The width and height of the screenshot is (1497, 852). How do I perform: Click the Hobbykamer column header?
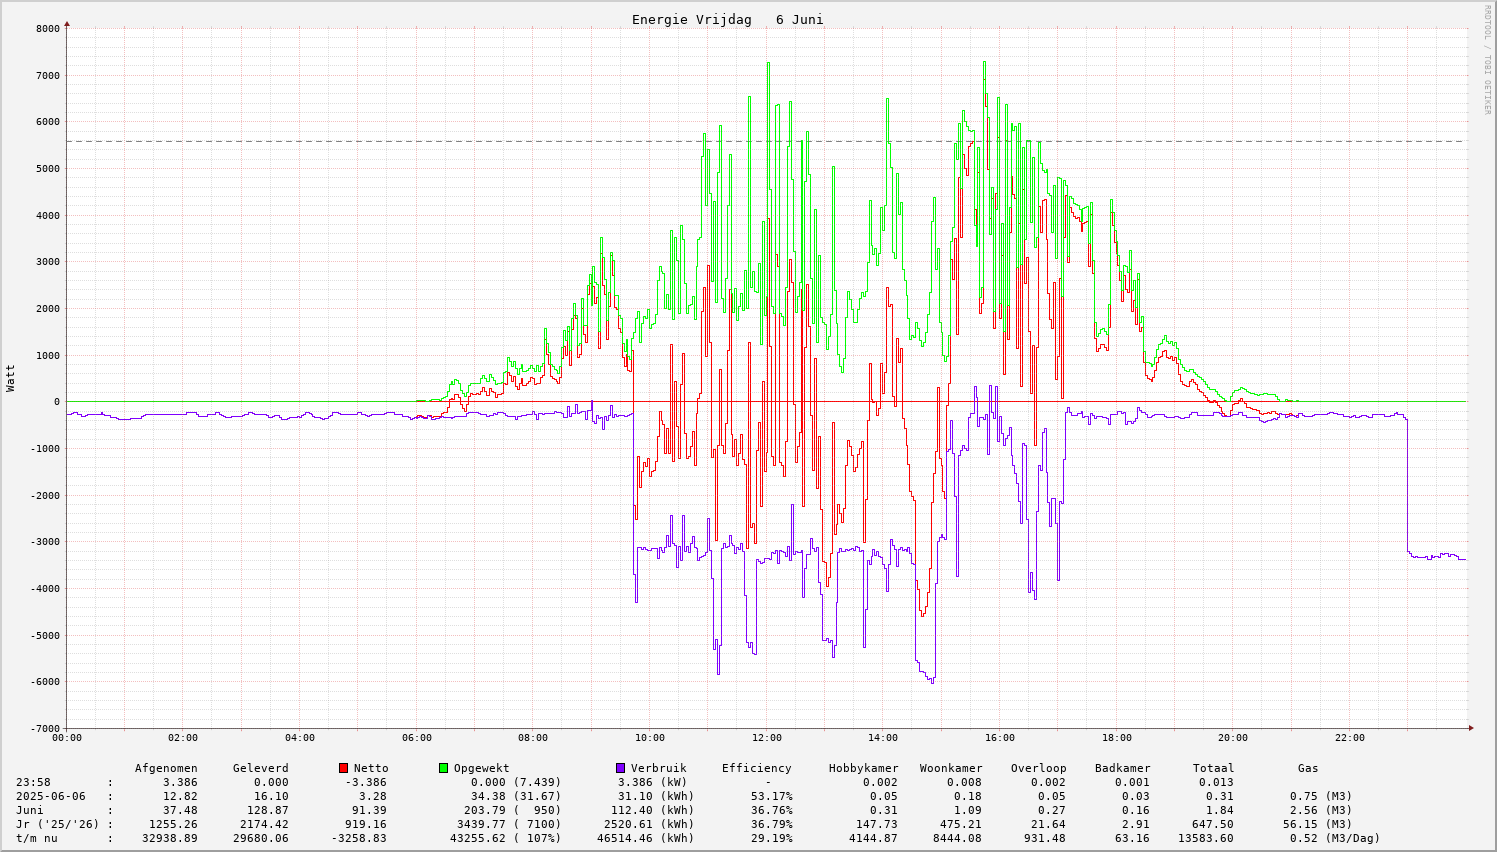[863, 768]
